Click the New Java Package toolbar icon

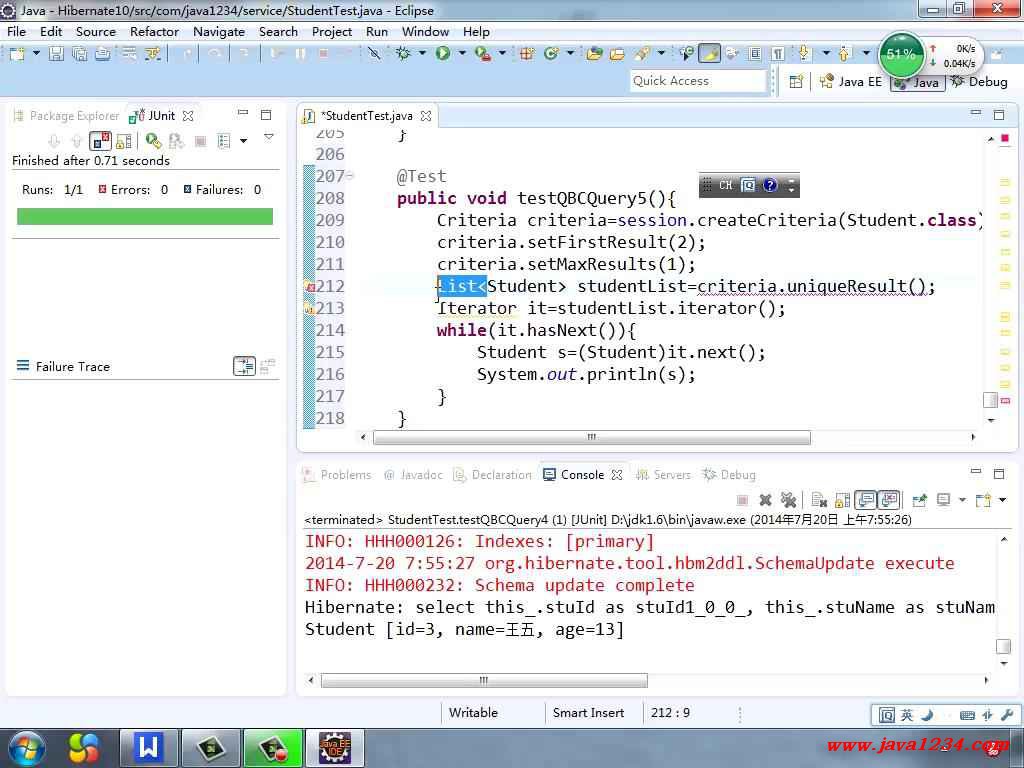point(528,54)
